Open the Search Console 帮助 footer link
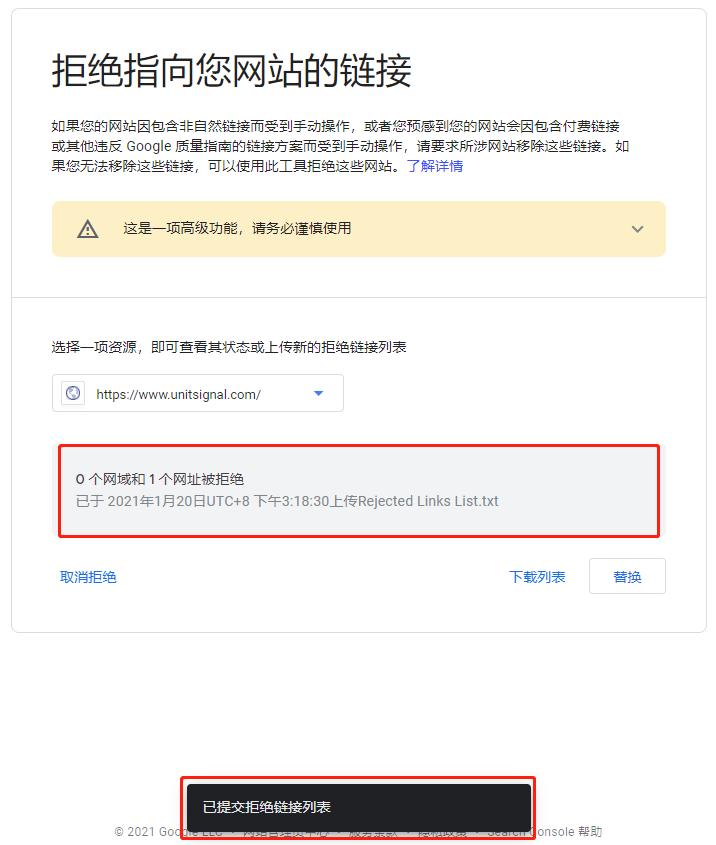The image size is (716, 845). (x=566, y=832)
